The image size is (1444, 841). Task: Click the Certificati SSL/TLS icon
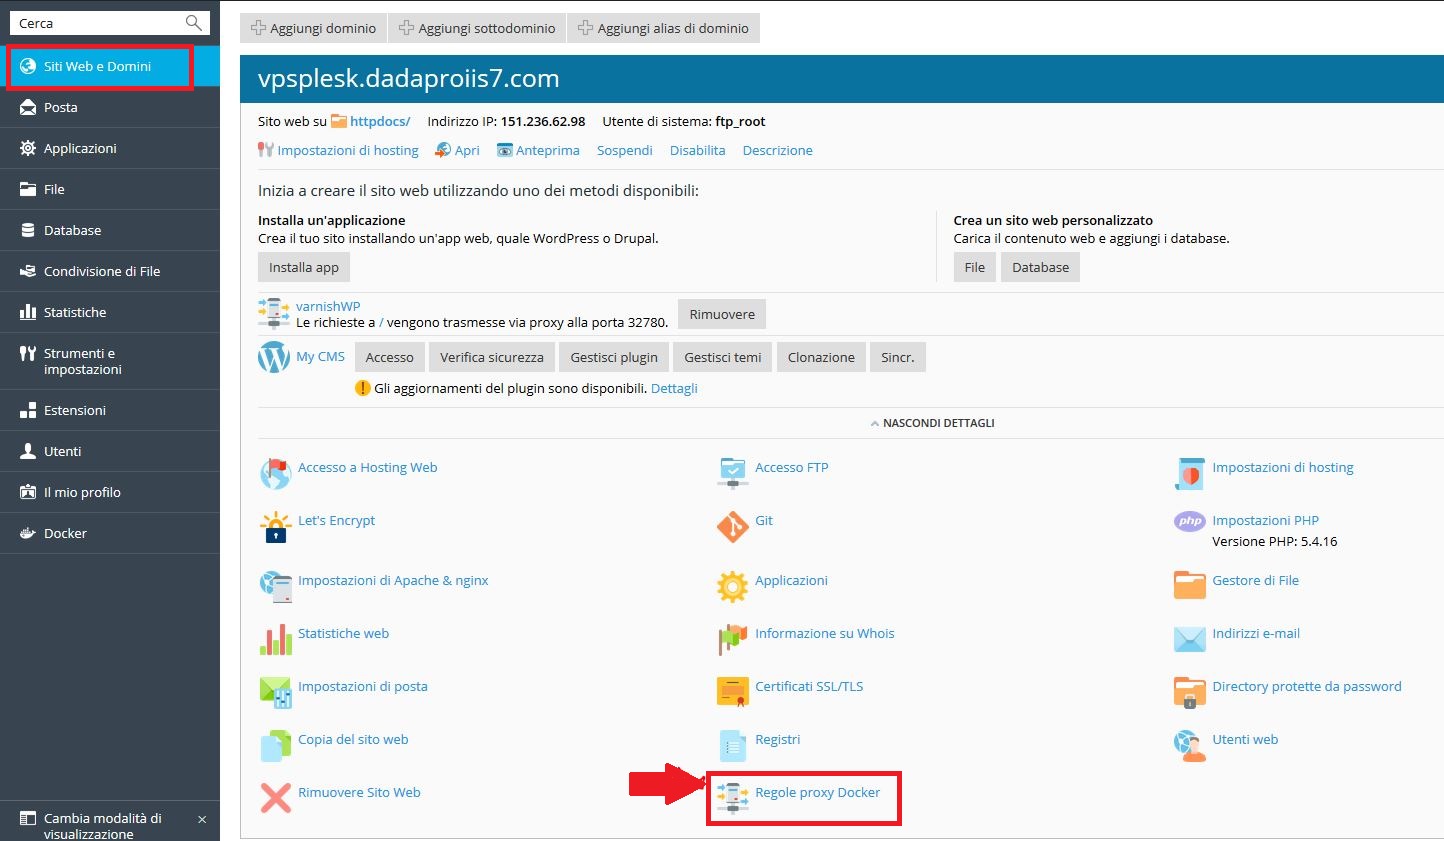(x=733, y=691)
